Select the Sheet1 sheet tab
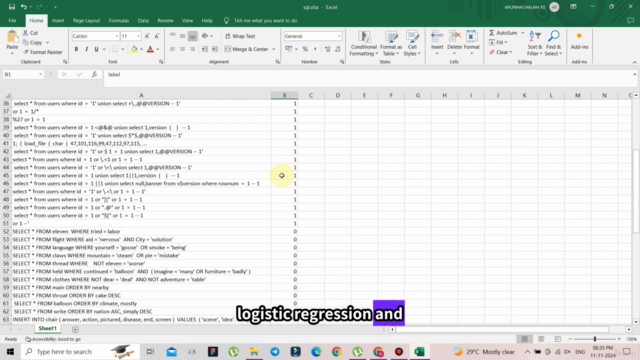 [47, 329]
